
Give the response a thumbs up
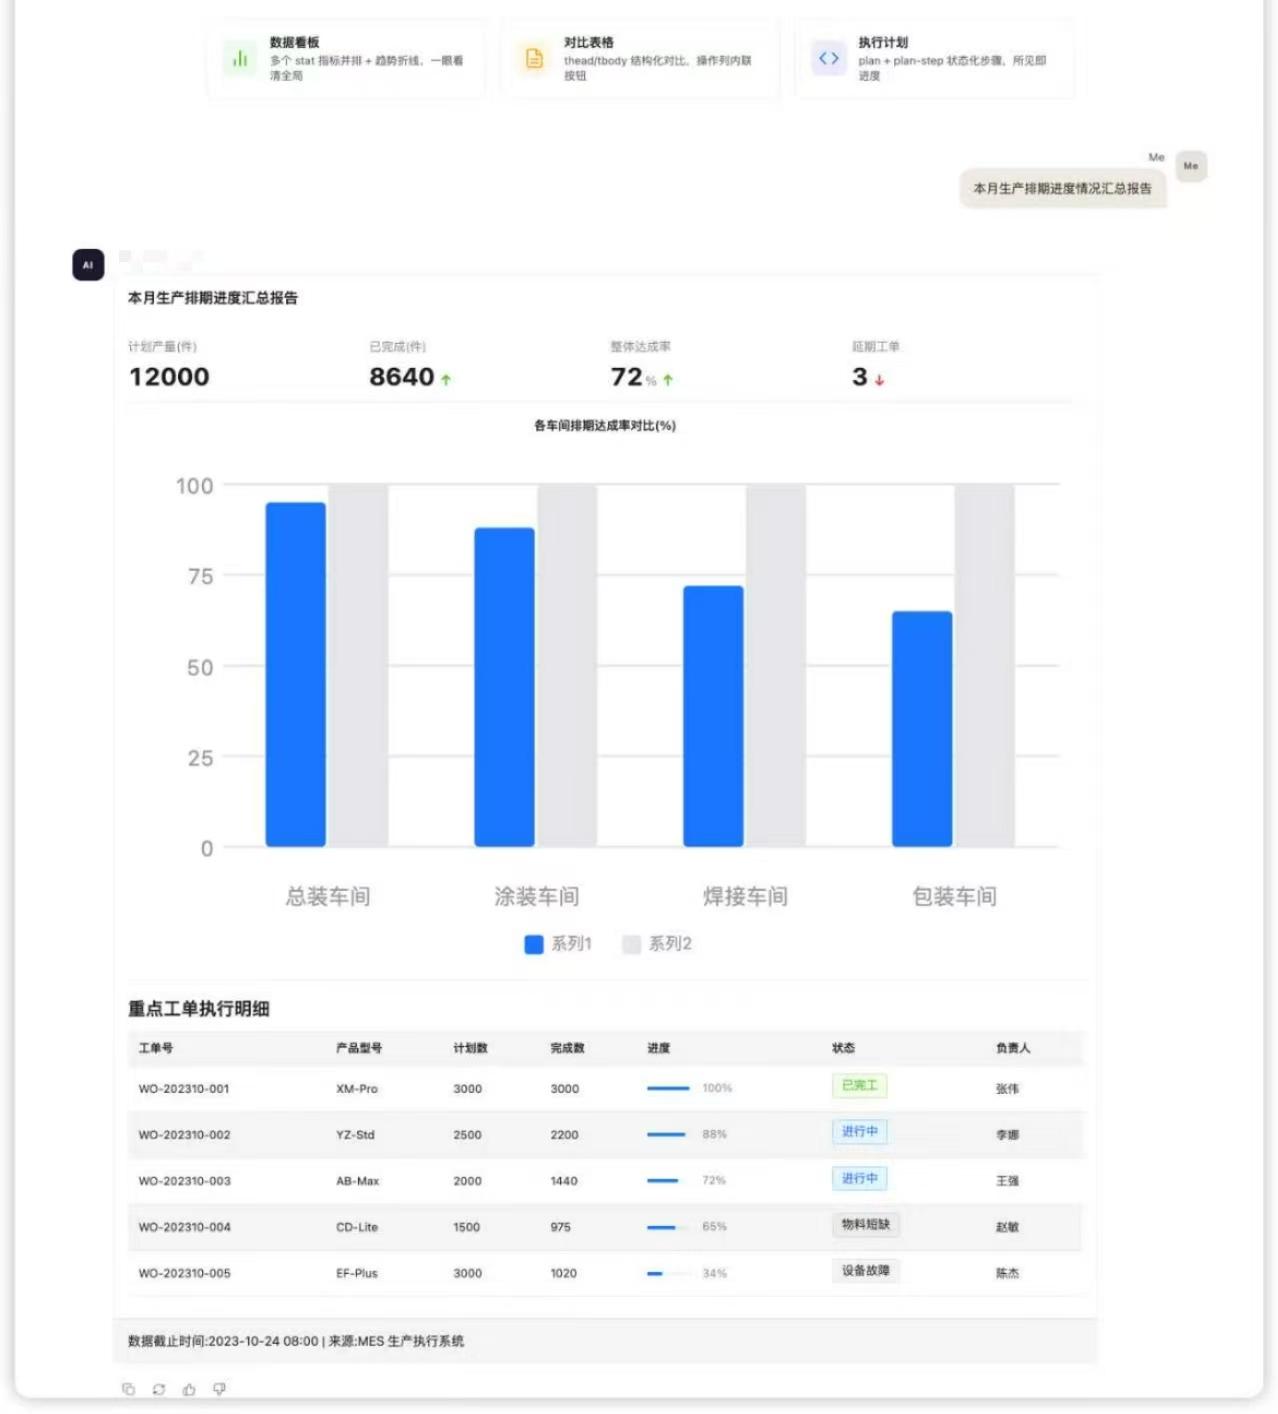pos(189,1388)
